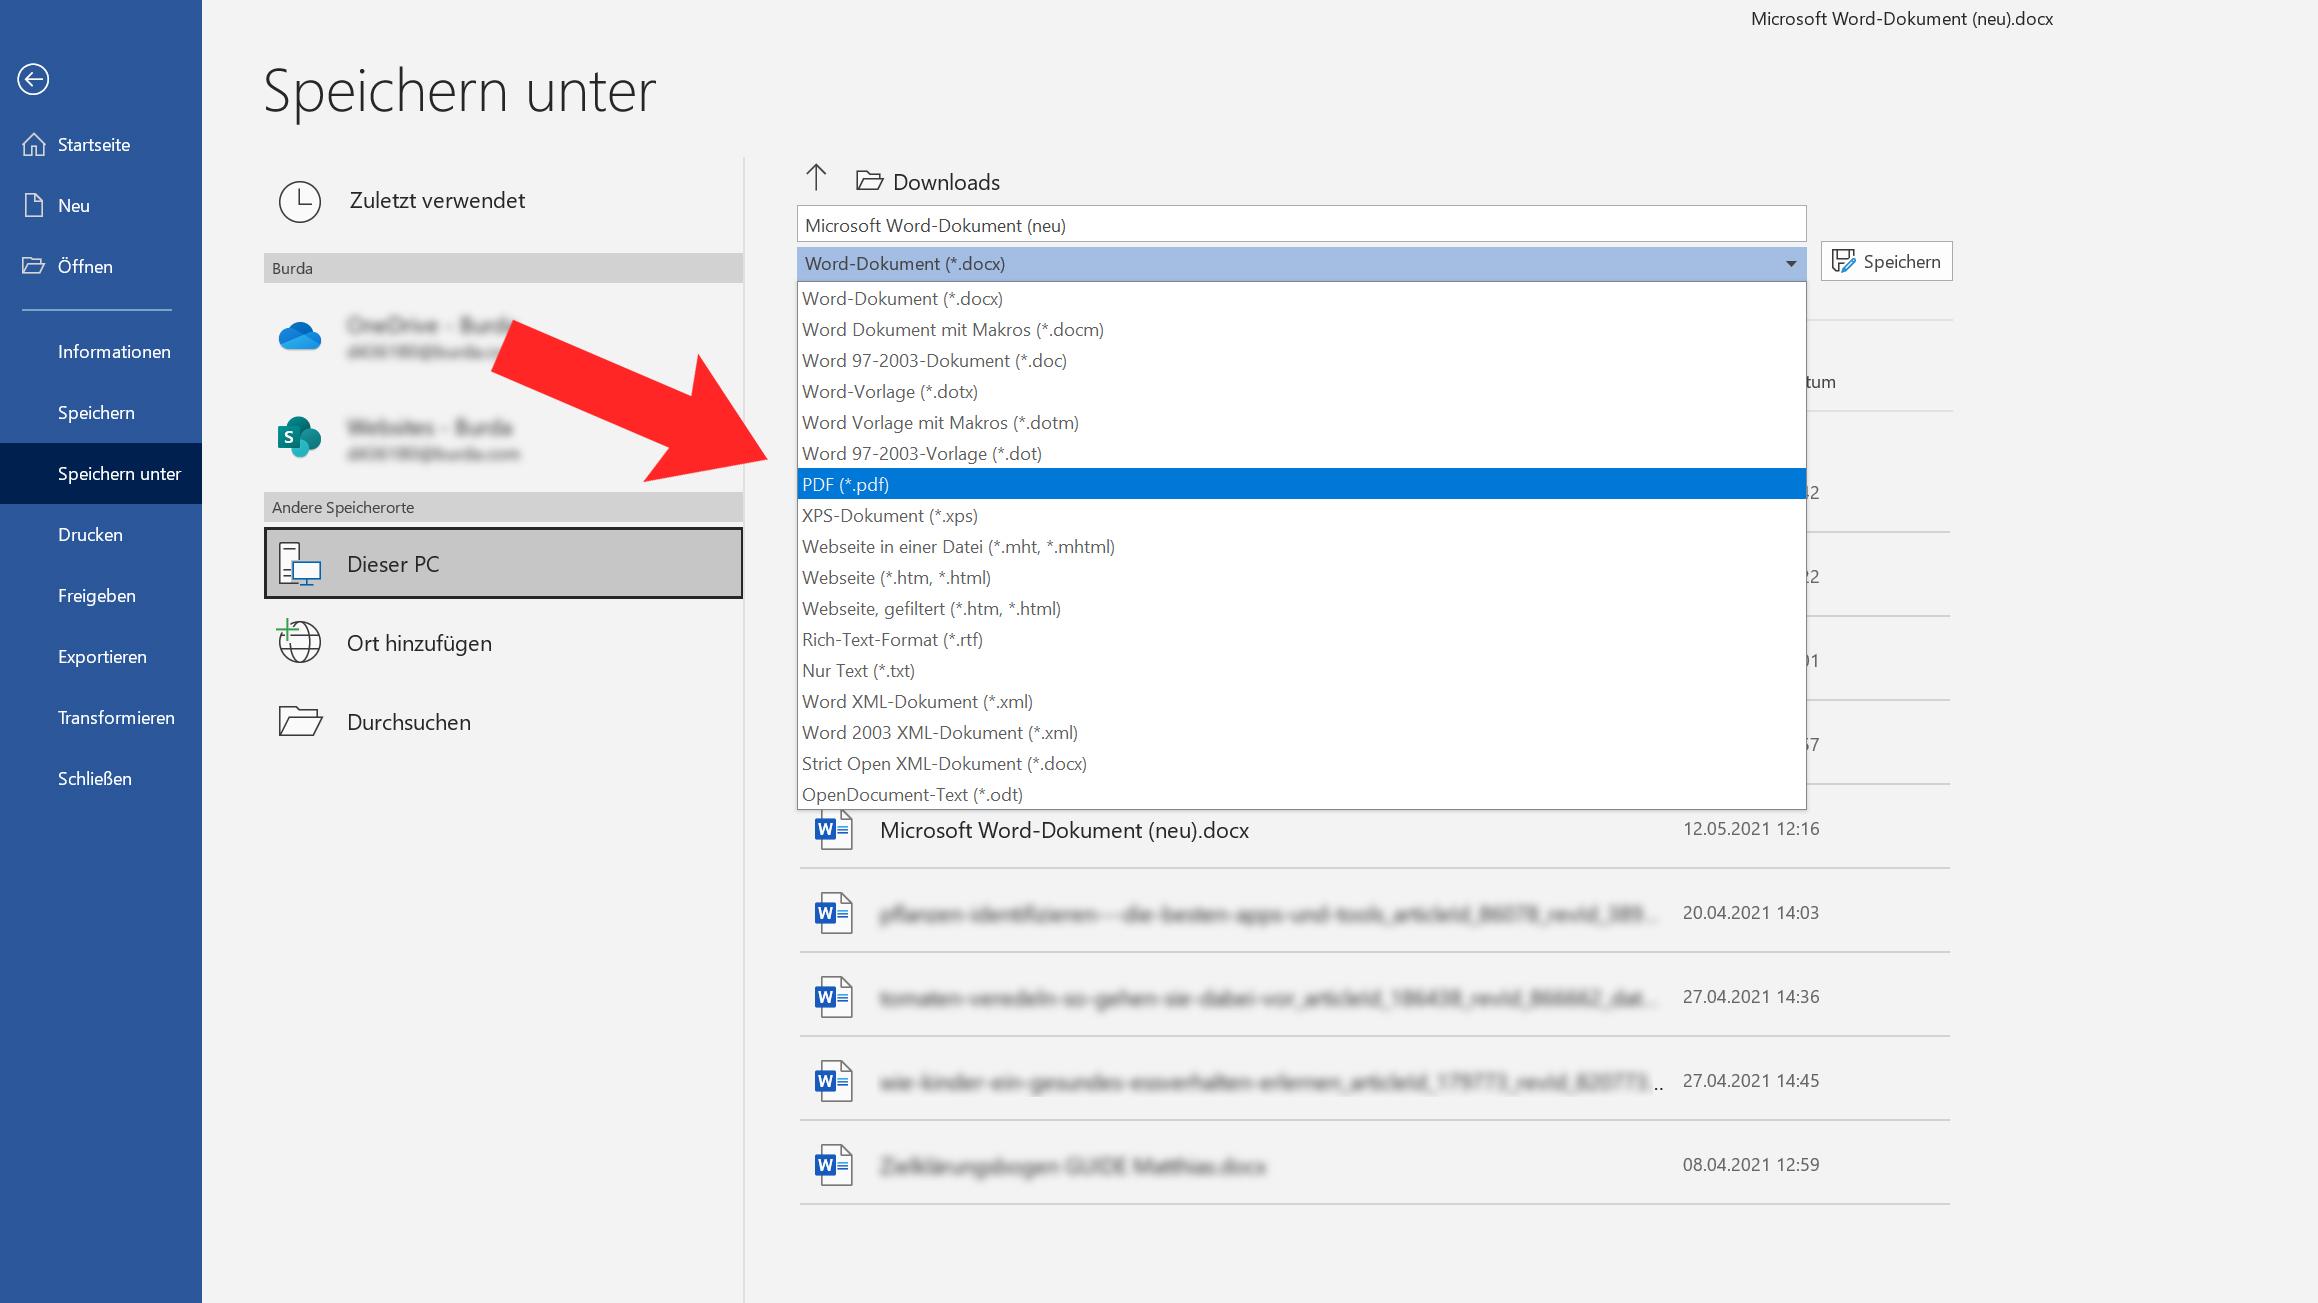Open Drucken in the sidebar

[x=90, y=534]
